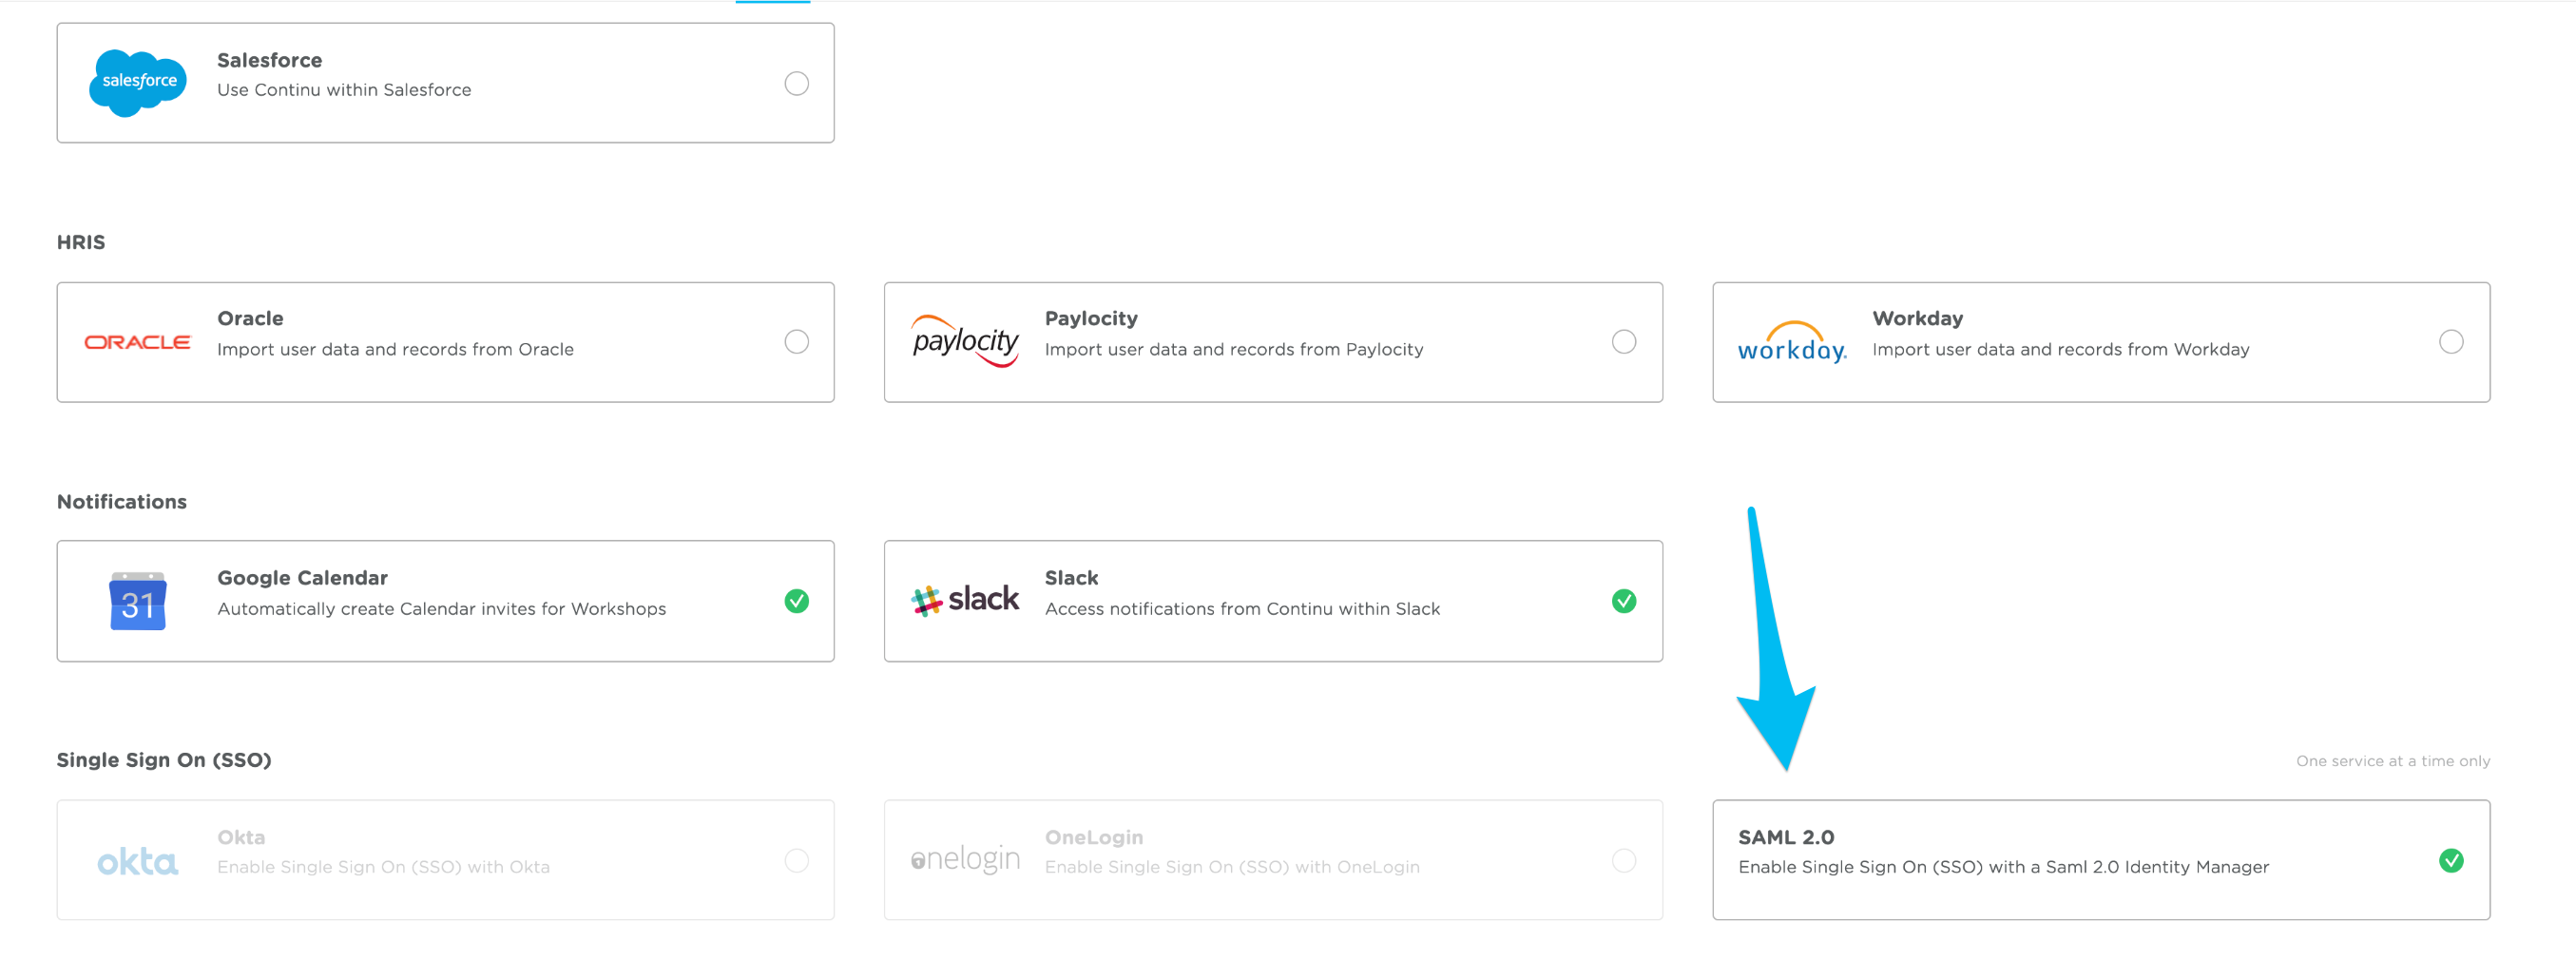Click the Salesforce cloud logo
This screenshot has height=960, width=2576.
[138, 82]
